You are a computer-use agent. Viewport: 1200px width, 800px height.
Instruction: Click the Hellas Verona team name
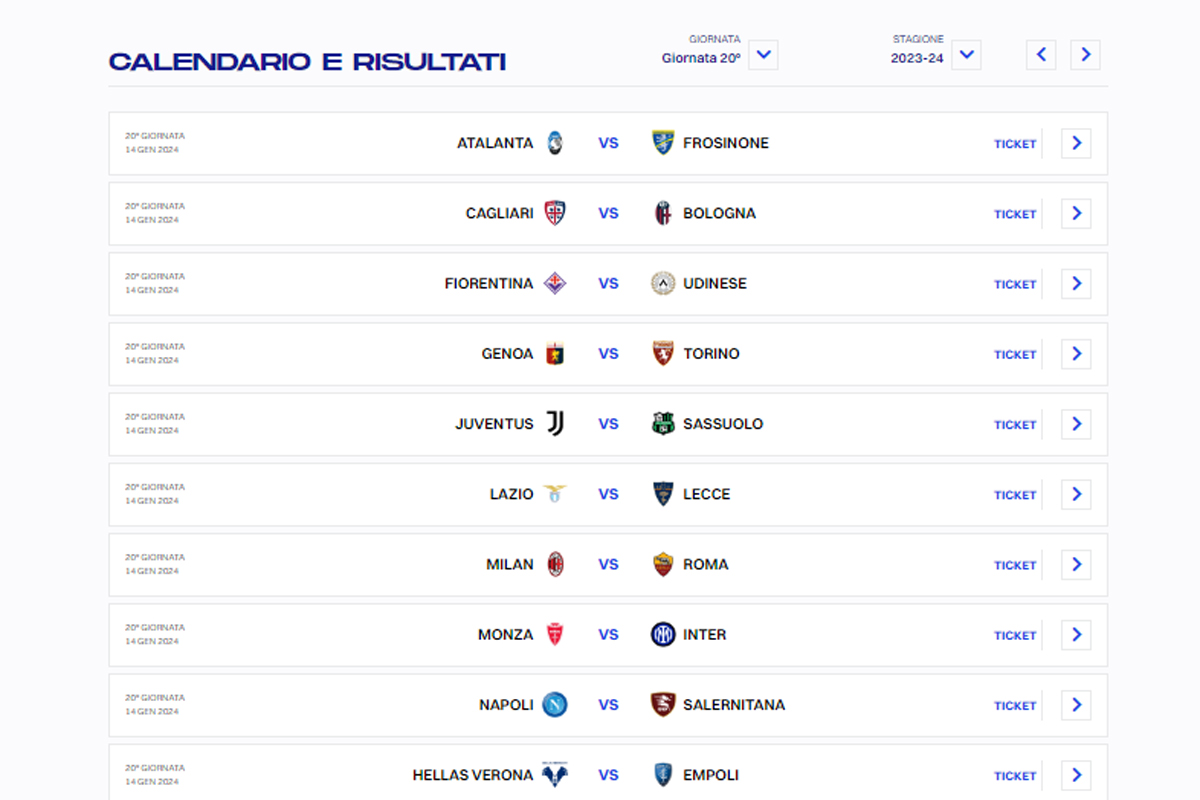pyautogui.click(x=473, y=775)
